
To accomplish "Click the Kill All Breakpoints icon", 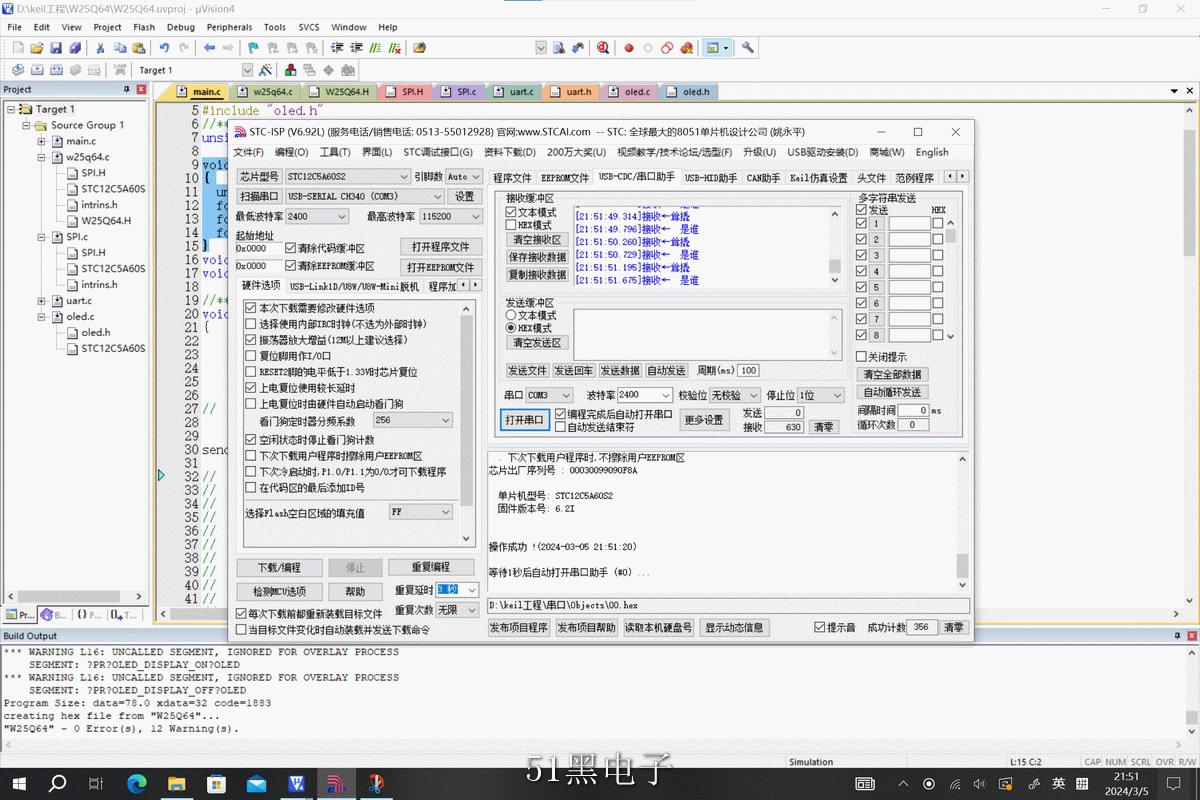I will pyautogui.click(x=686, y=47).
